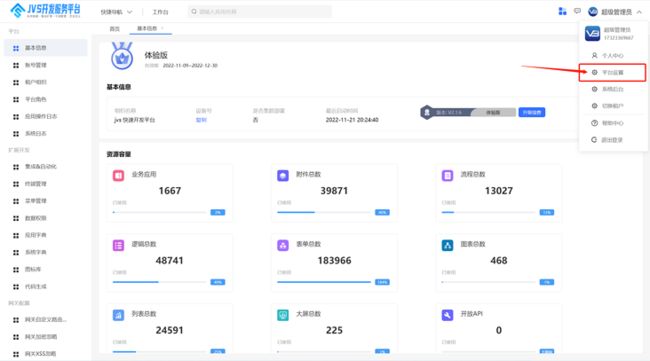Click the VB avatar in the user dropdown

592,34
